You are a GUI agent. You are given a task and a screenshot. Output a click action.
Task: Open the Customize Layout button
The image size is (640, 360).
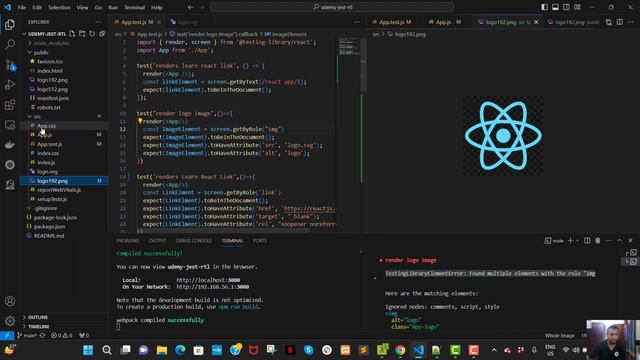(577, 7)
